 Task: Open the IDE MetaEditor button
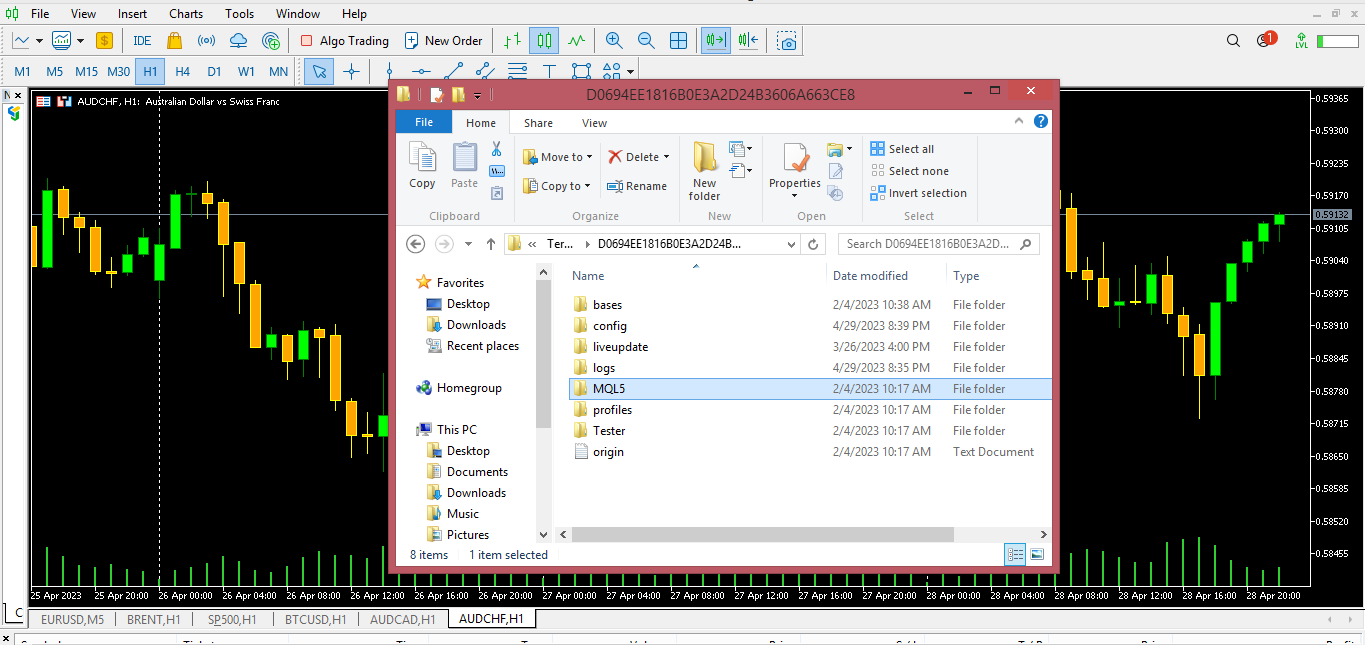[x=142, y=41]
